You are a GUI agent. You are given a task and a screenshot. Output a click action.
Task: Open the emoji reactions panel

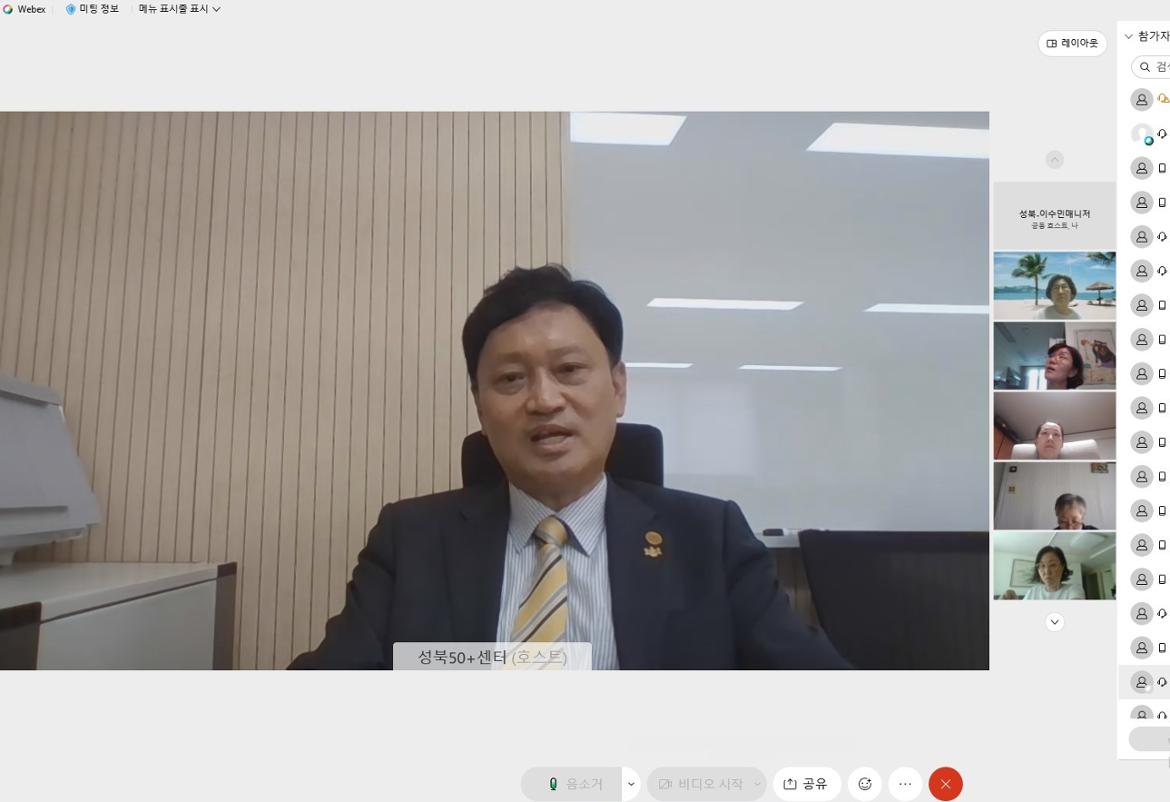864,784
